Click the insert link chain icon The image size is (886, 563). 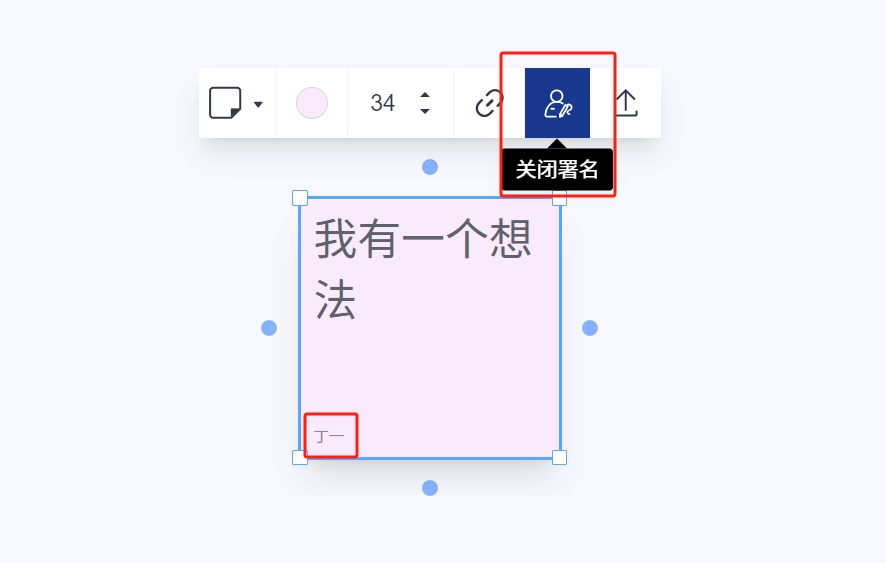[x=489, y=103]
